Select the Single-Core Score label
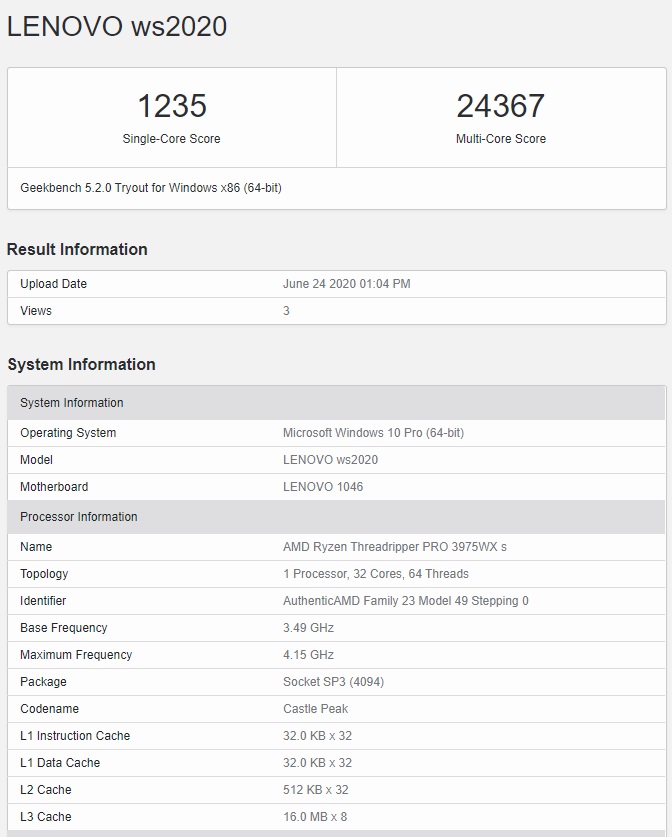The width and height of the screenshot is (672, 837). pyautogui.click(x=171, y=139)
